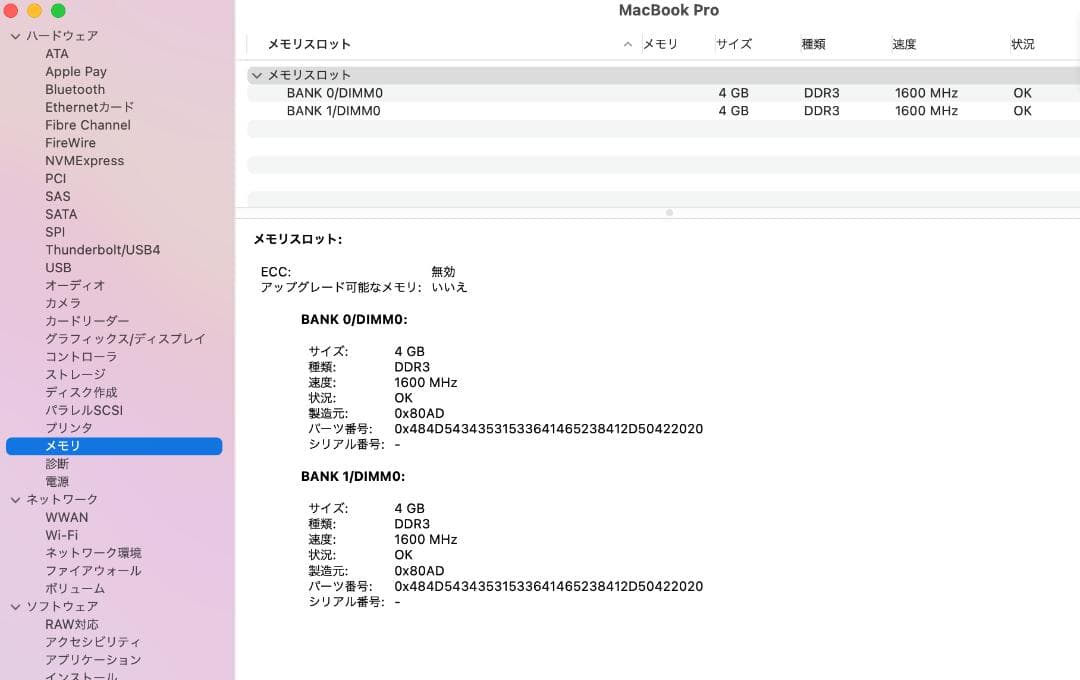Collapse the ハードウェア section in sidebar
1080x680 pixels.
[14, 35]
